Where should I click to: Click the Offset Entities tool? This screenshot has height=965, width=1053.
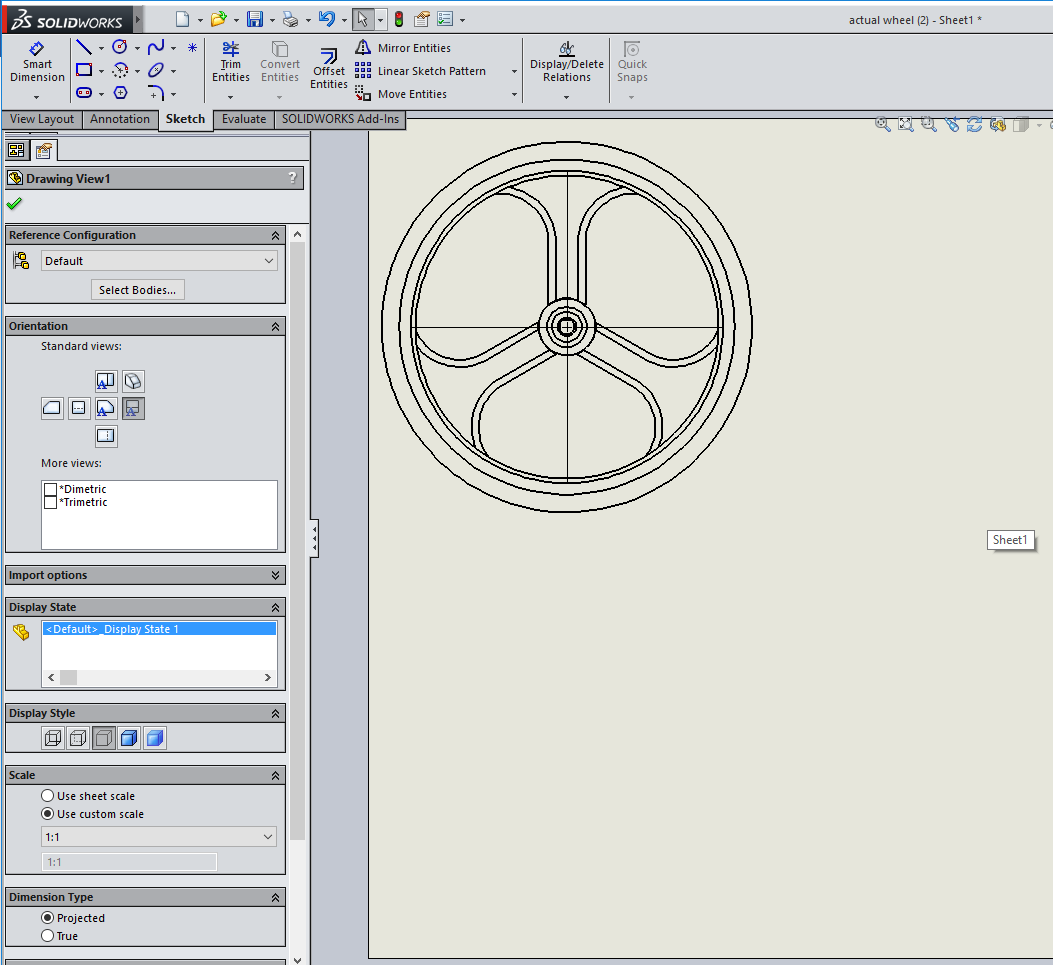(x=328, y=63)
